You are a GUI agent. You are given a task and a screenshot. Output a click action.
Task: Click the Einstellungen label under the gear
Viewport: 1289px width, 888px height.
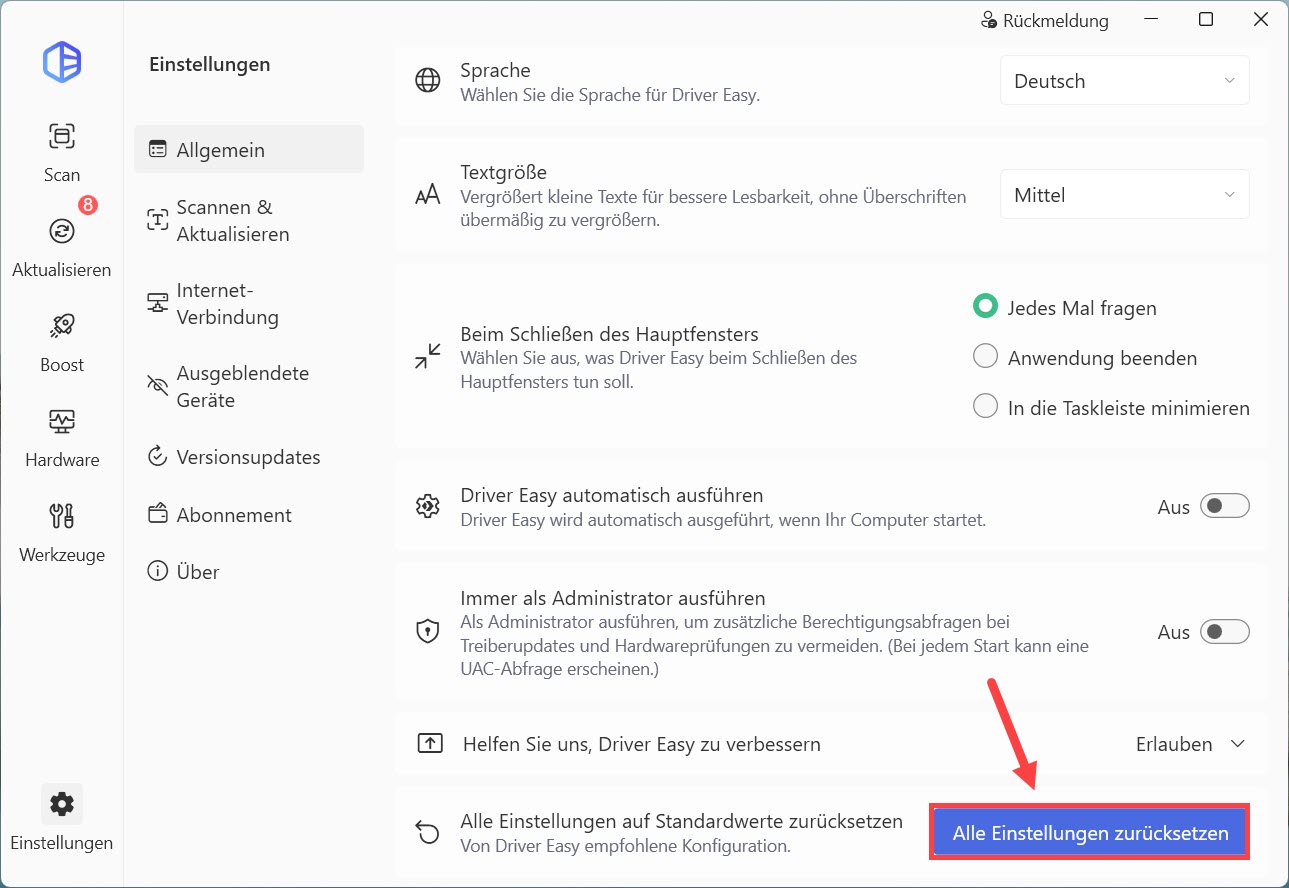pyautogui.click(x=62, y=843)
